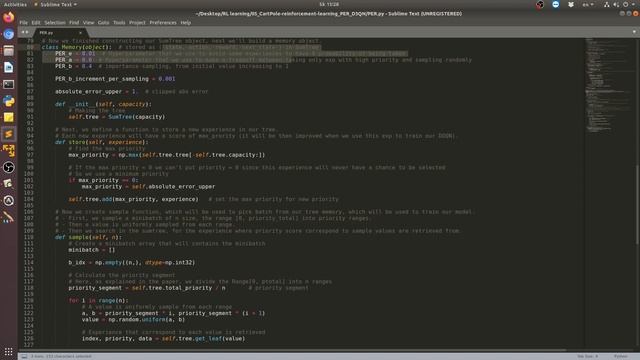Viewport: 640px width, 360px height.
Task: Open the Tools menu
Action: point(119,22)
